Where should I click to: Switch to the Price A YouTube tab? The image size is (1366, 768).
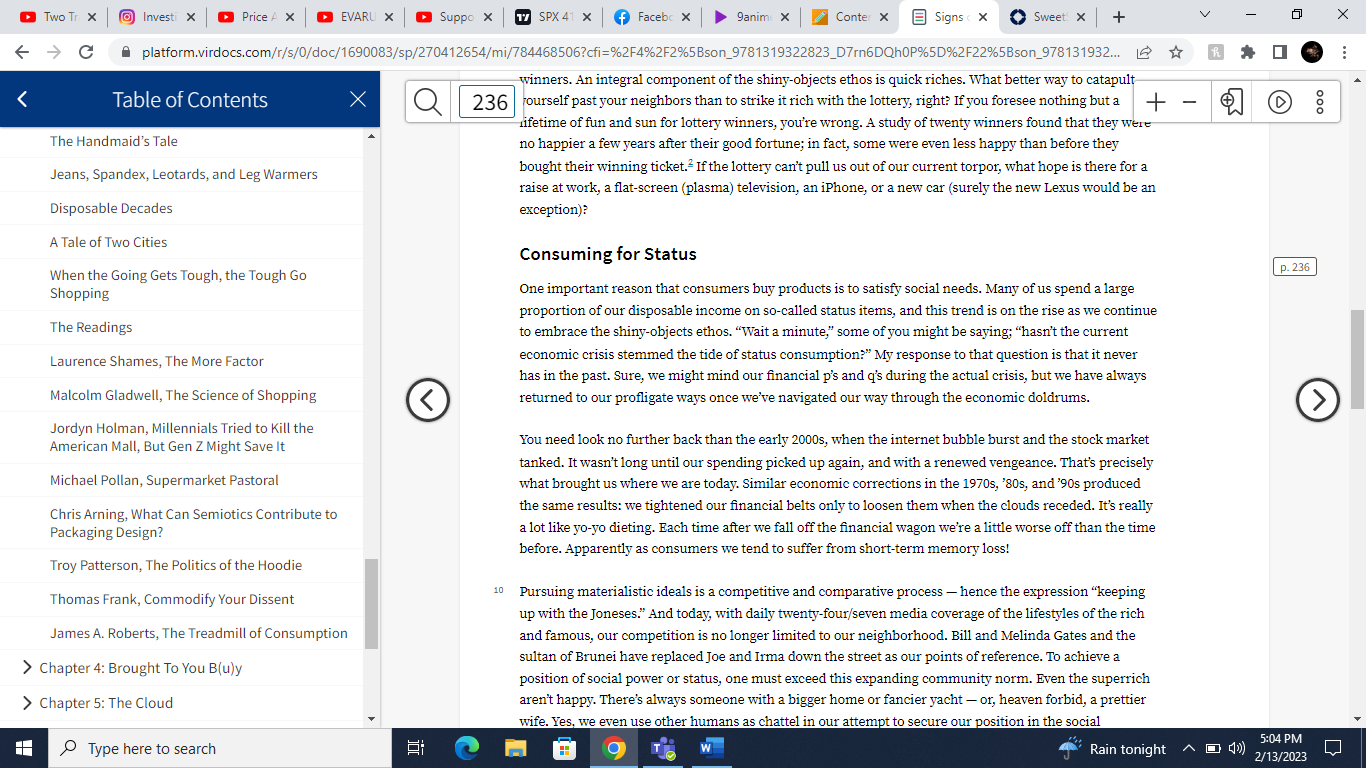254,17
